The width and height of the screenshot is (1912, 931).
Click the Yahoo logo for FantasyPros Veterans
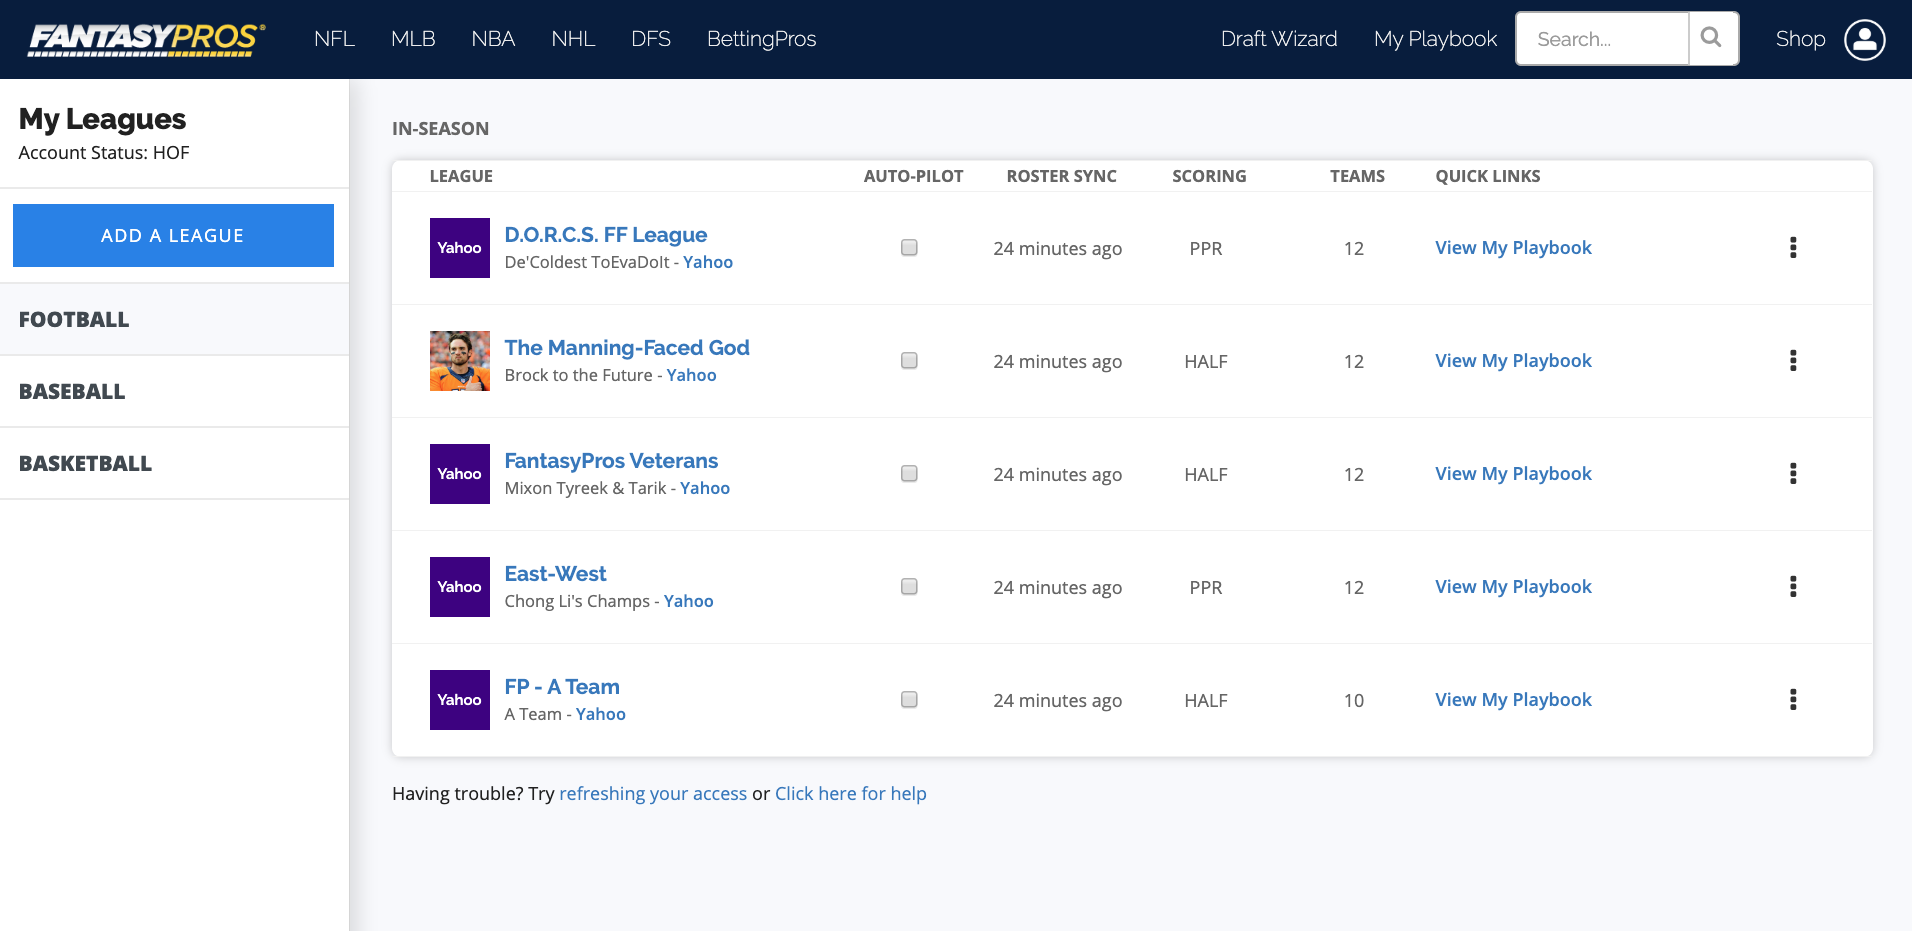[460, 474]
